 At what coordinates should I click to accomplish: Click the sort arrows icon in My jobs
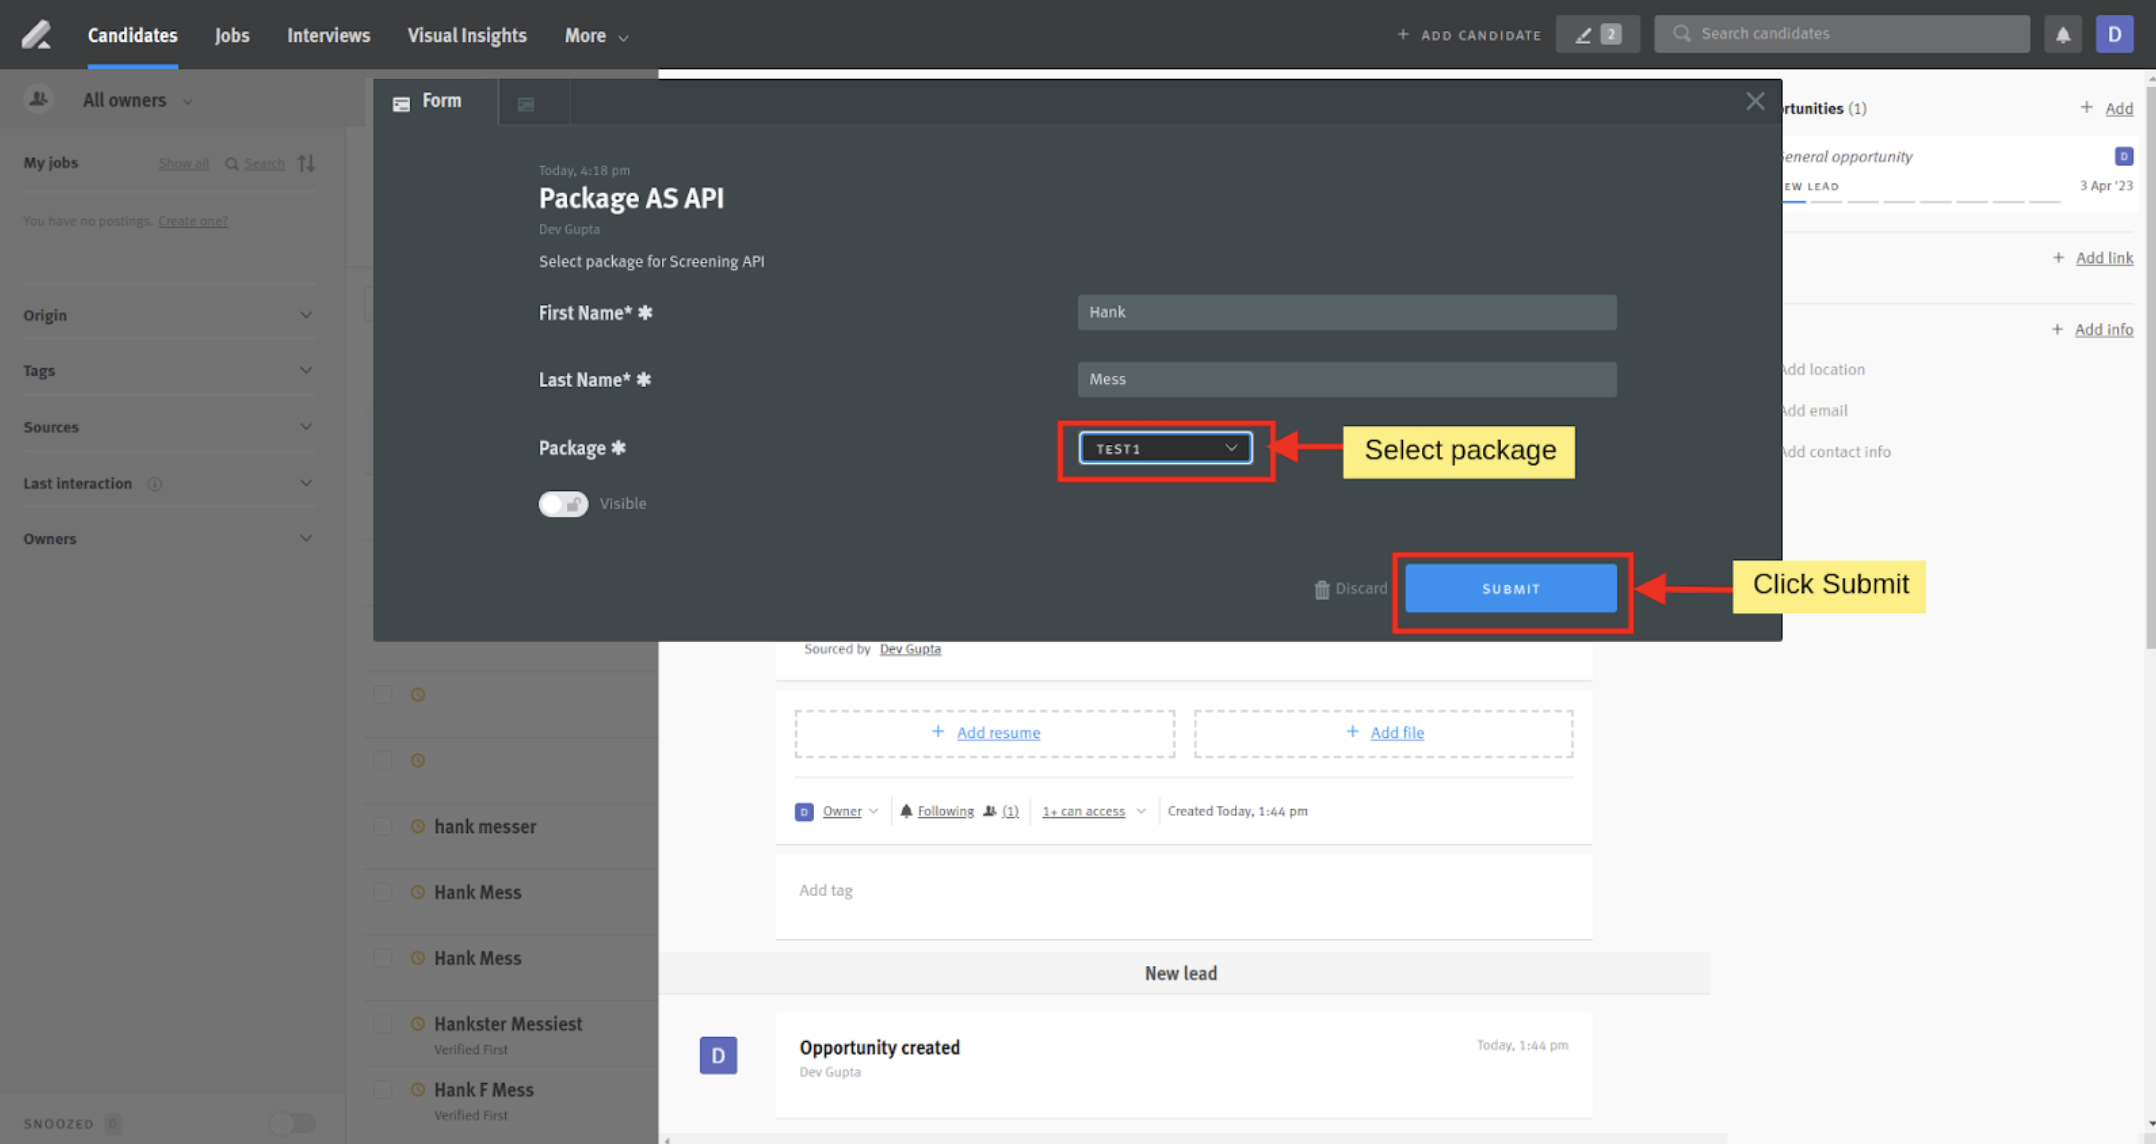pos(306,163)
